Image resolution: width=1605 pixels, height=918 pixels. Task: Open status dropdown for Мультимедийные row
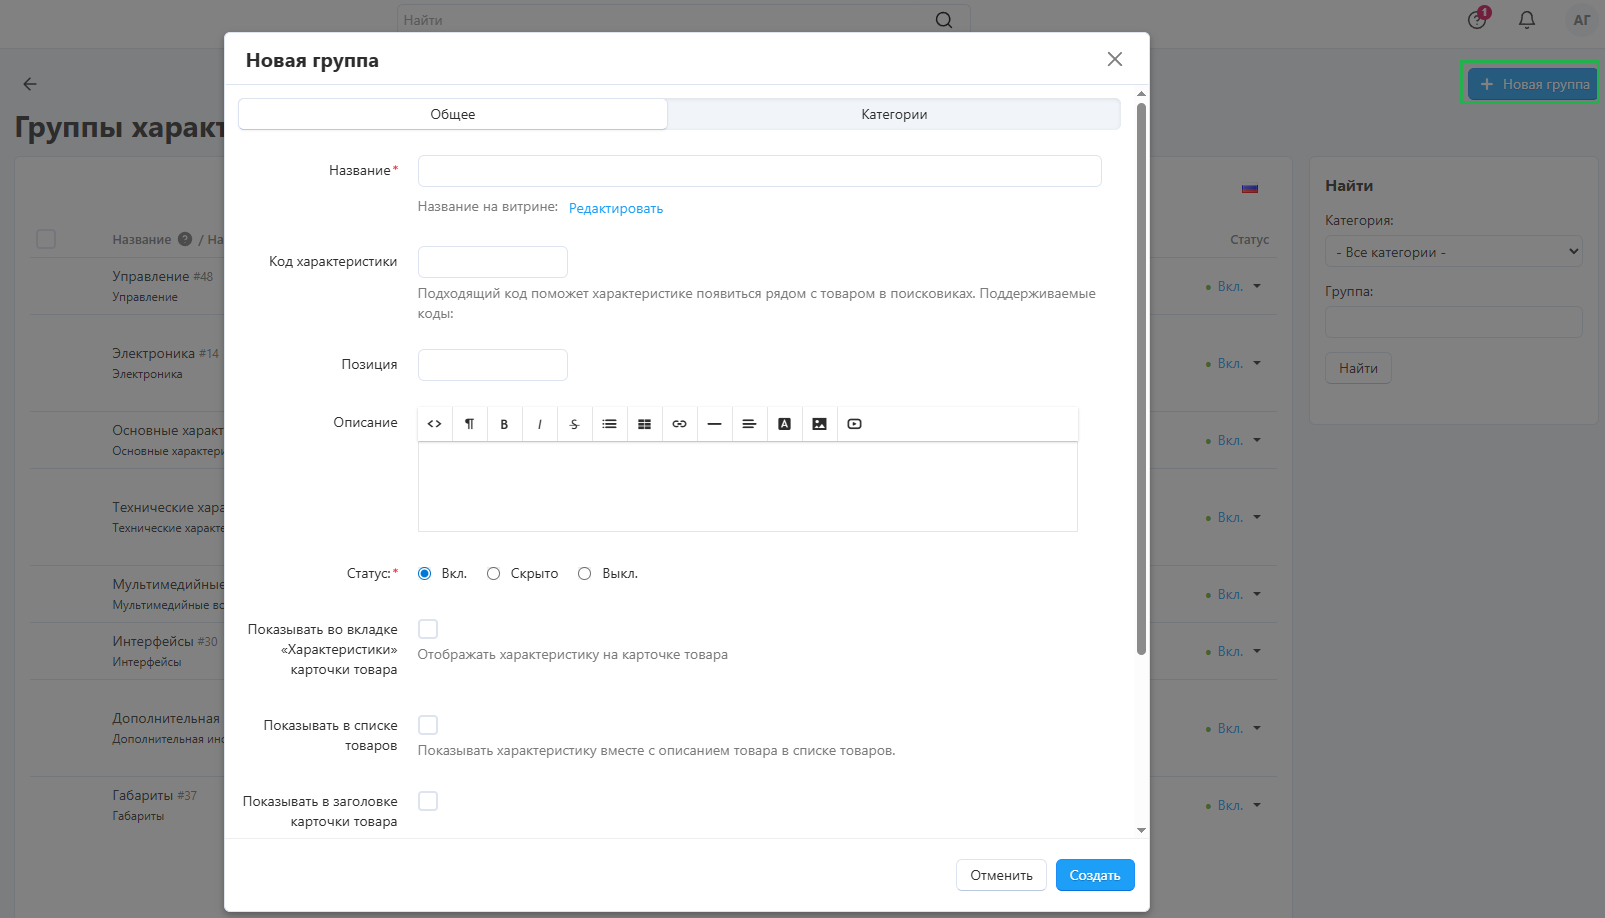1235,595
